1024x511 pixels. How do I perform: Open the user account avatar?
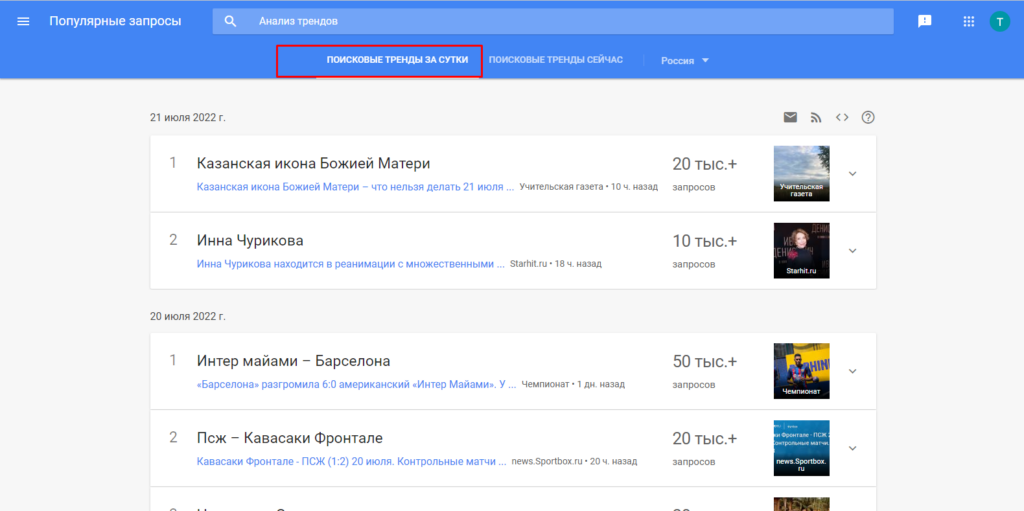[x=1000, y=21]
